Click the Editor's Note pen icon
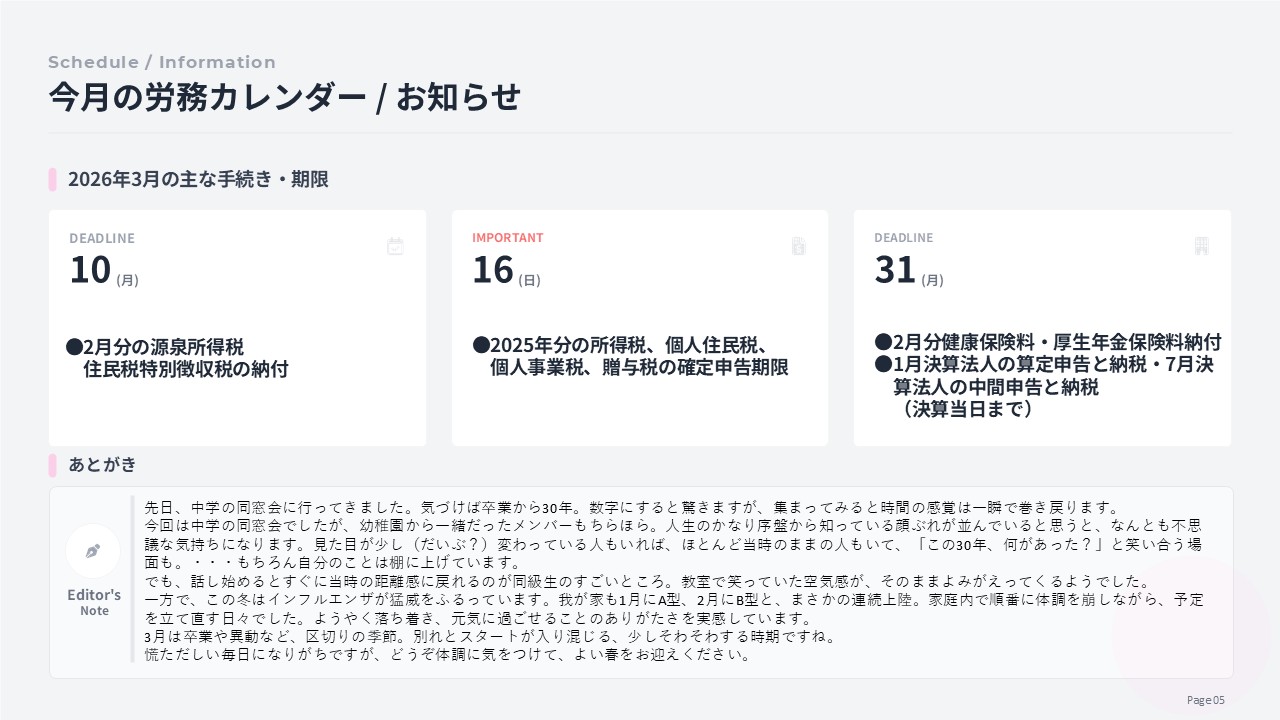Viewport: 1280px width, 720px height. [93, 551]
